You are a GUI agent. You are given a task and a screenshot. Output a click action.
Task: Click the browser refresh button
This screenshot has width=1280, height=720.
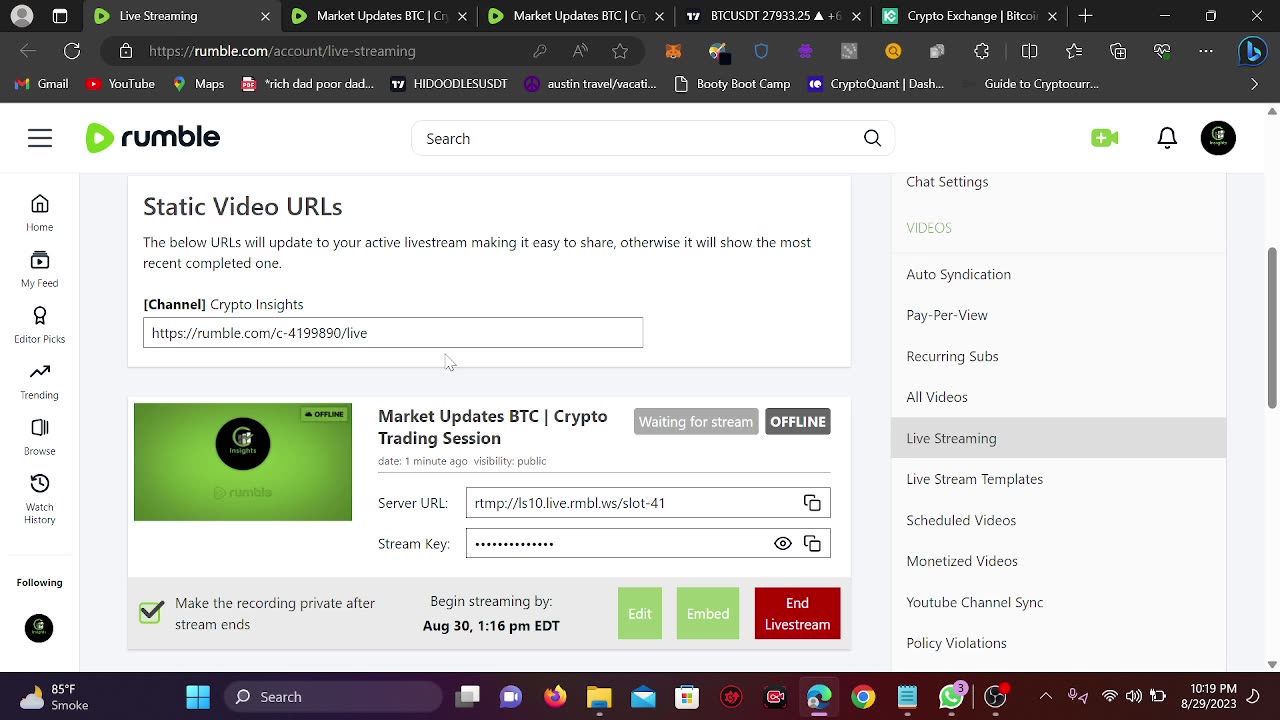[72, 51]
